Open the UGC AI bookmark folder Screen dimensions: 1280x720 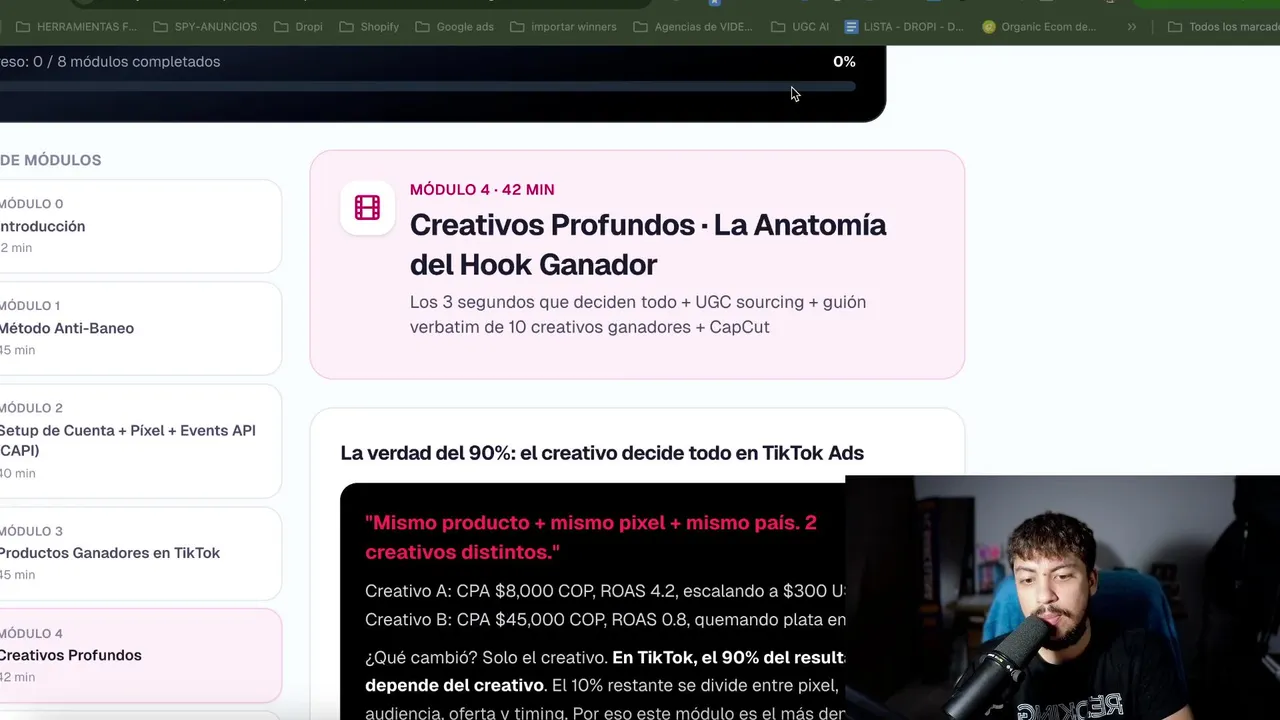coord(800,27)
